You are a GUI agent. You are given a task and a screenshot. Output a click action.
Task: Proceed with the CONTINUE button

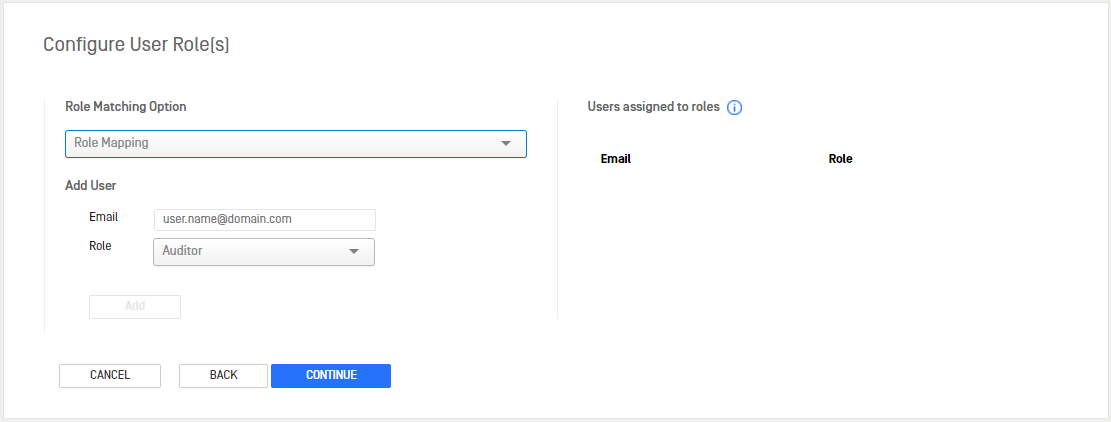(x=331, y=375)
